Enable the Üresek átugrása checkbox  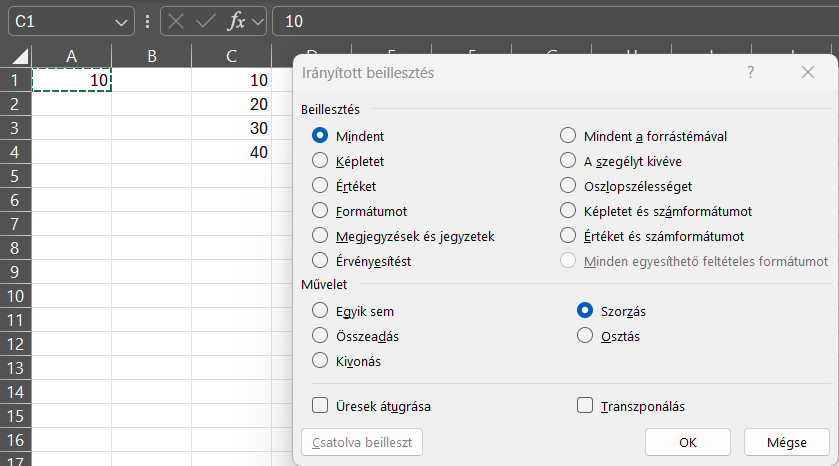click(320, 406)
